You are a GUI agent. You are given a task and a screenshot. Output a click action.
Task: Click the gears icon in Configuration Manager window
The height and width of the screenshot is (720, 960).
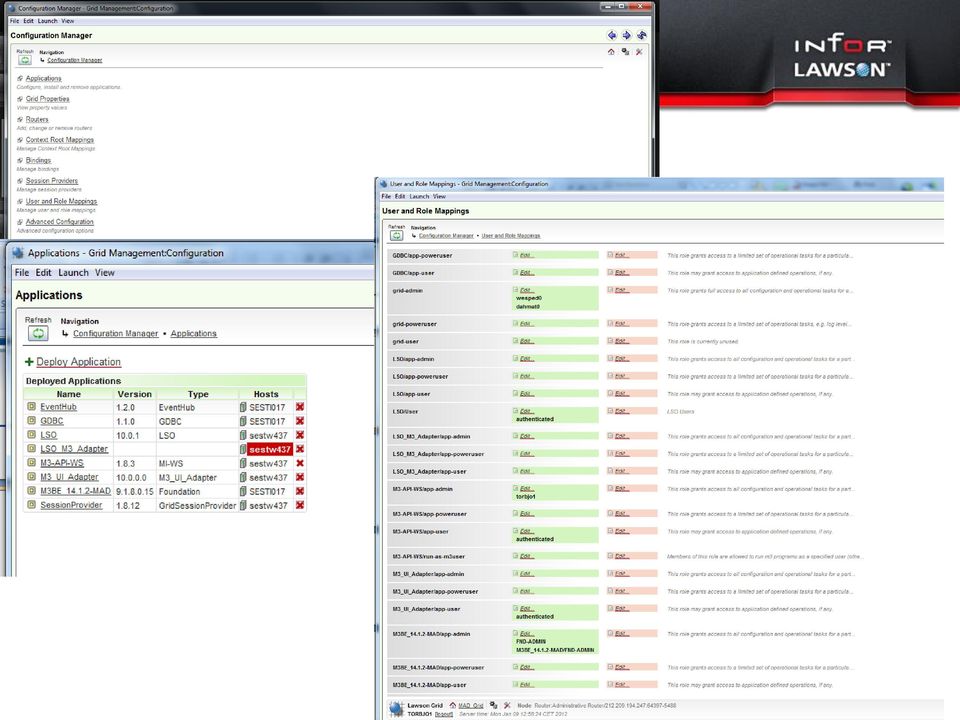(x=625, y=52)
